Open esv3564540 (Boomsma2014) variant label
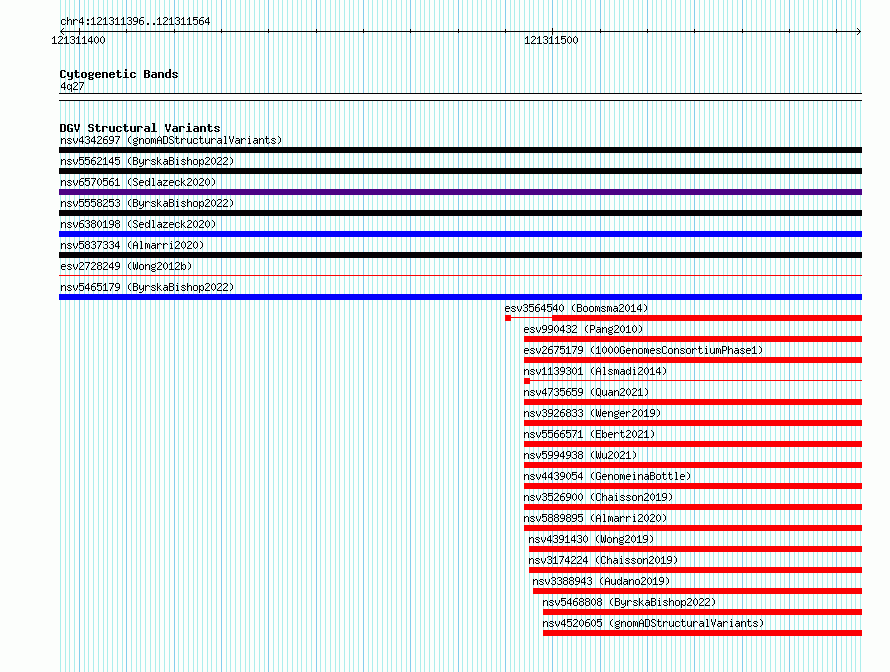This screenshot has height=672, width=890. pos(576,308)
